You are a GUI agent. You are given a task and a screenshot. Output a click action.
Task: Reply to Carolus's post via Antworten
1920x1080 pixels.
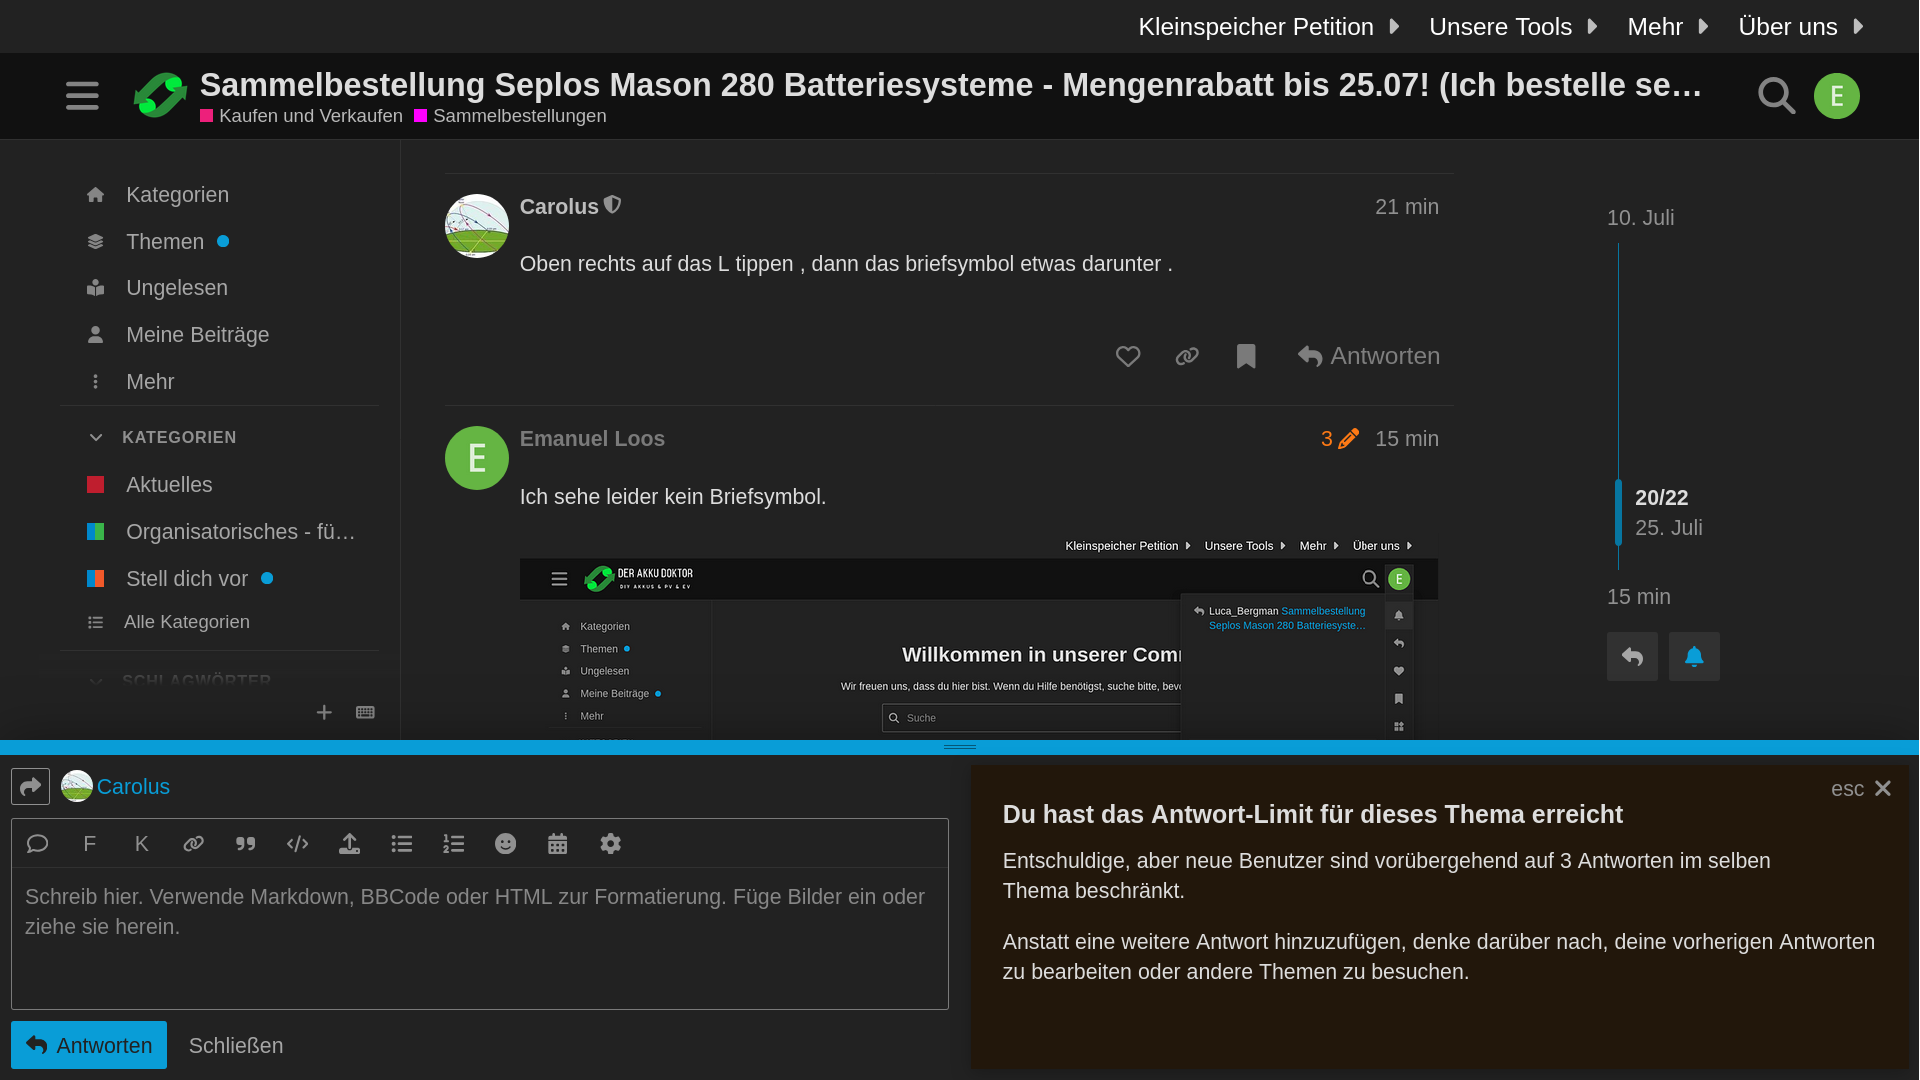tap(1369, 356)
